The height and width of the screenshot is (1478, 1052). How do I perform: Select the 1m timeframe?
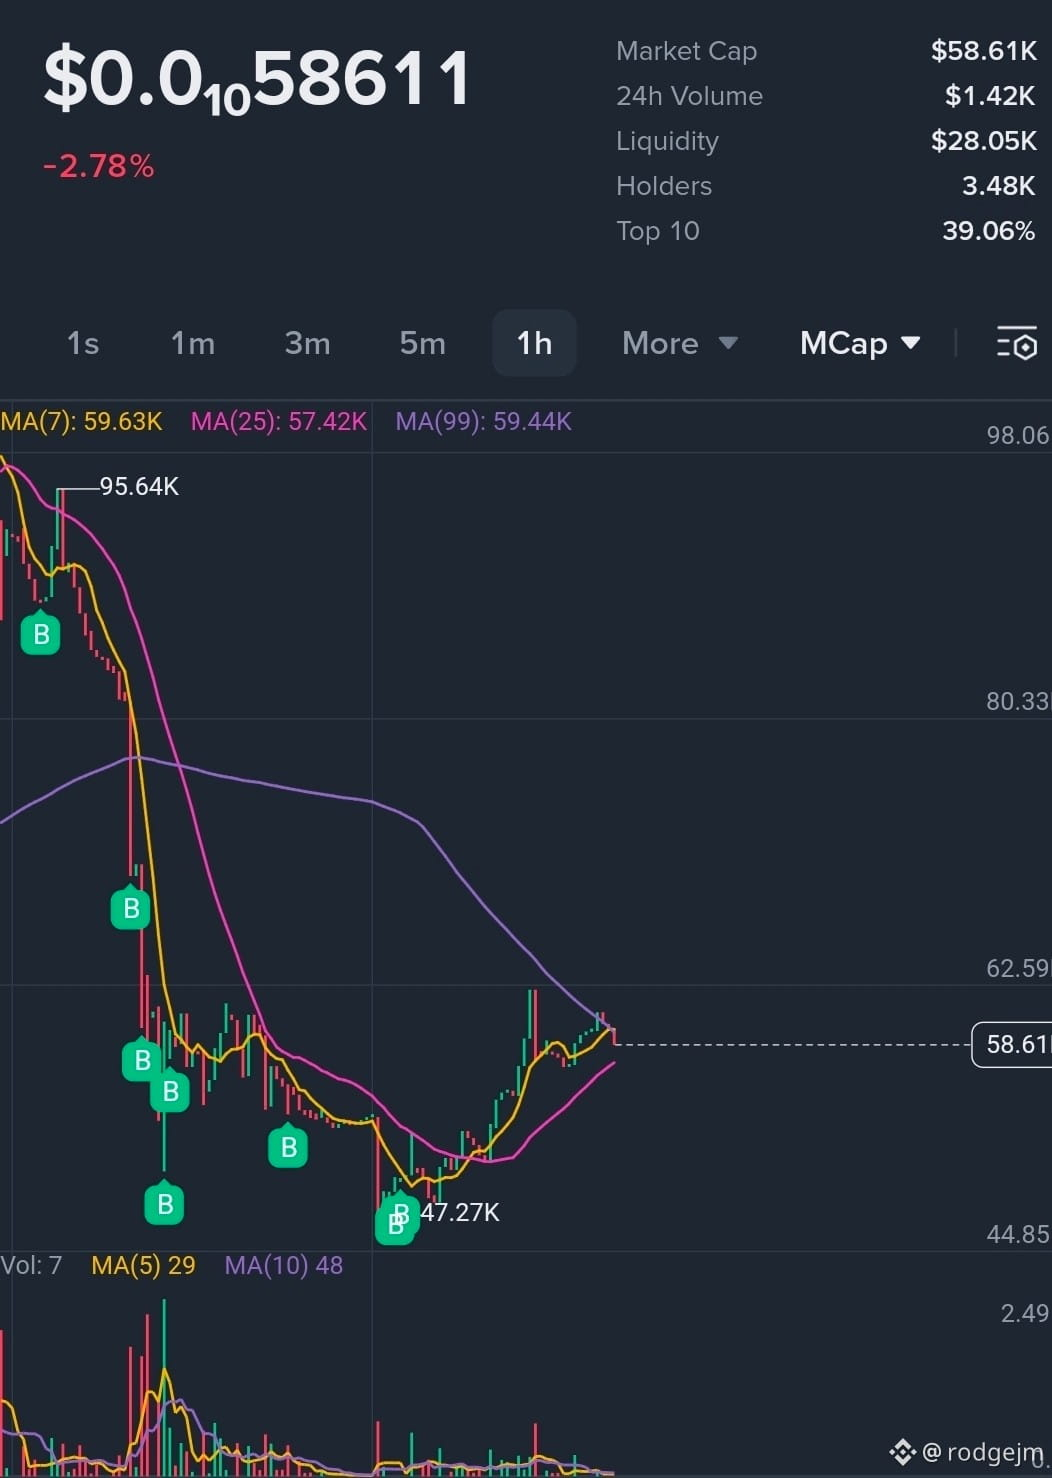[x=193, y=343]
